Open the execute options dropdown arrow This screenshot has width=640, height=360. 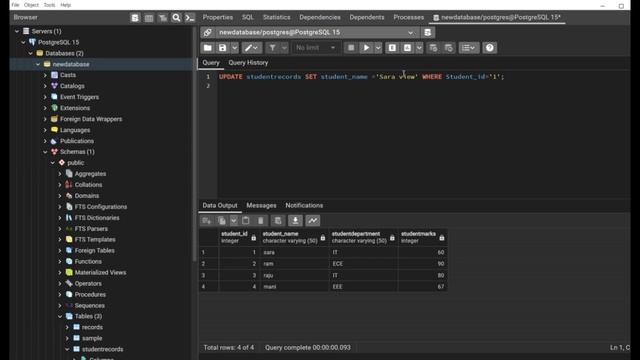[x=378, y=48]
